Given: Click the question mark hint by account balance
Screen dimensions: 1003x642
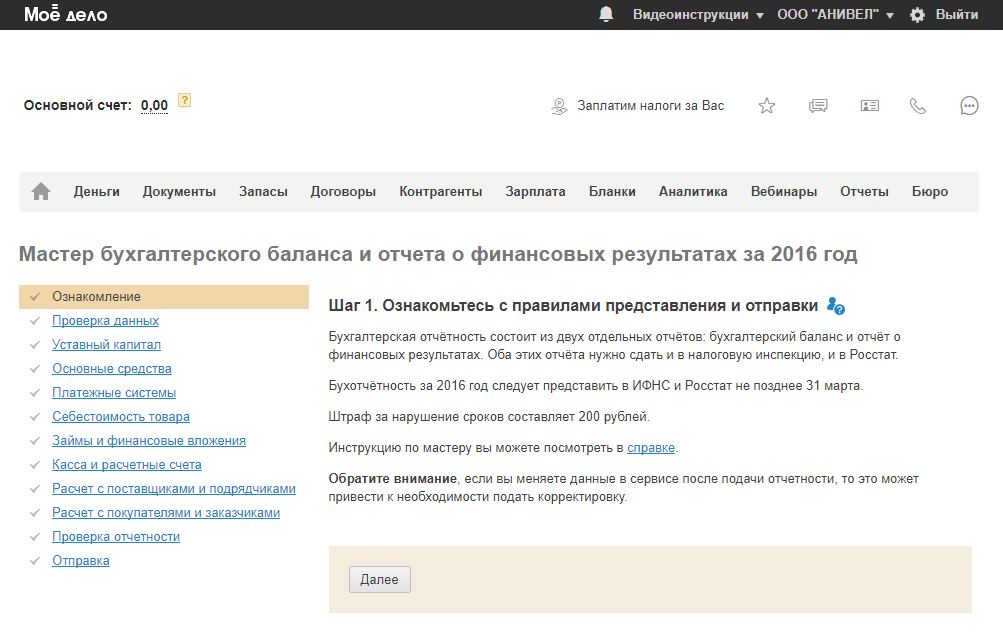Looking at the screenshot, I should point(184,100).
